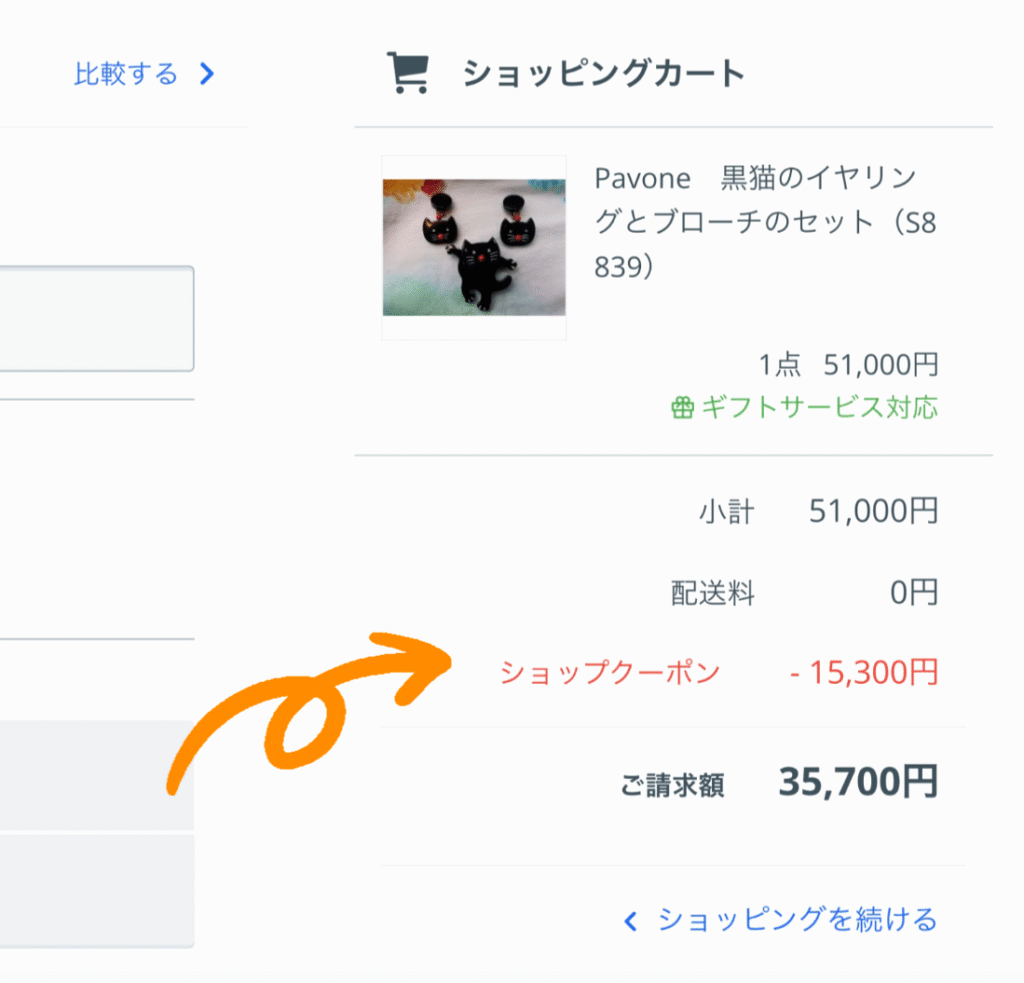Open the black cat earrings product thumbnail

point(474,248)
